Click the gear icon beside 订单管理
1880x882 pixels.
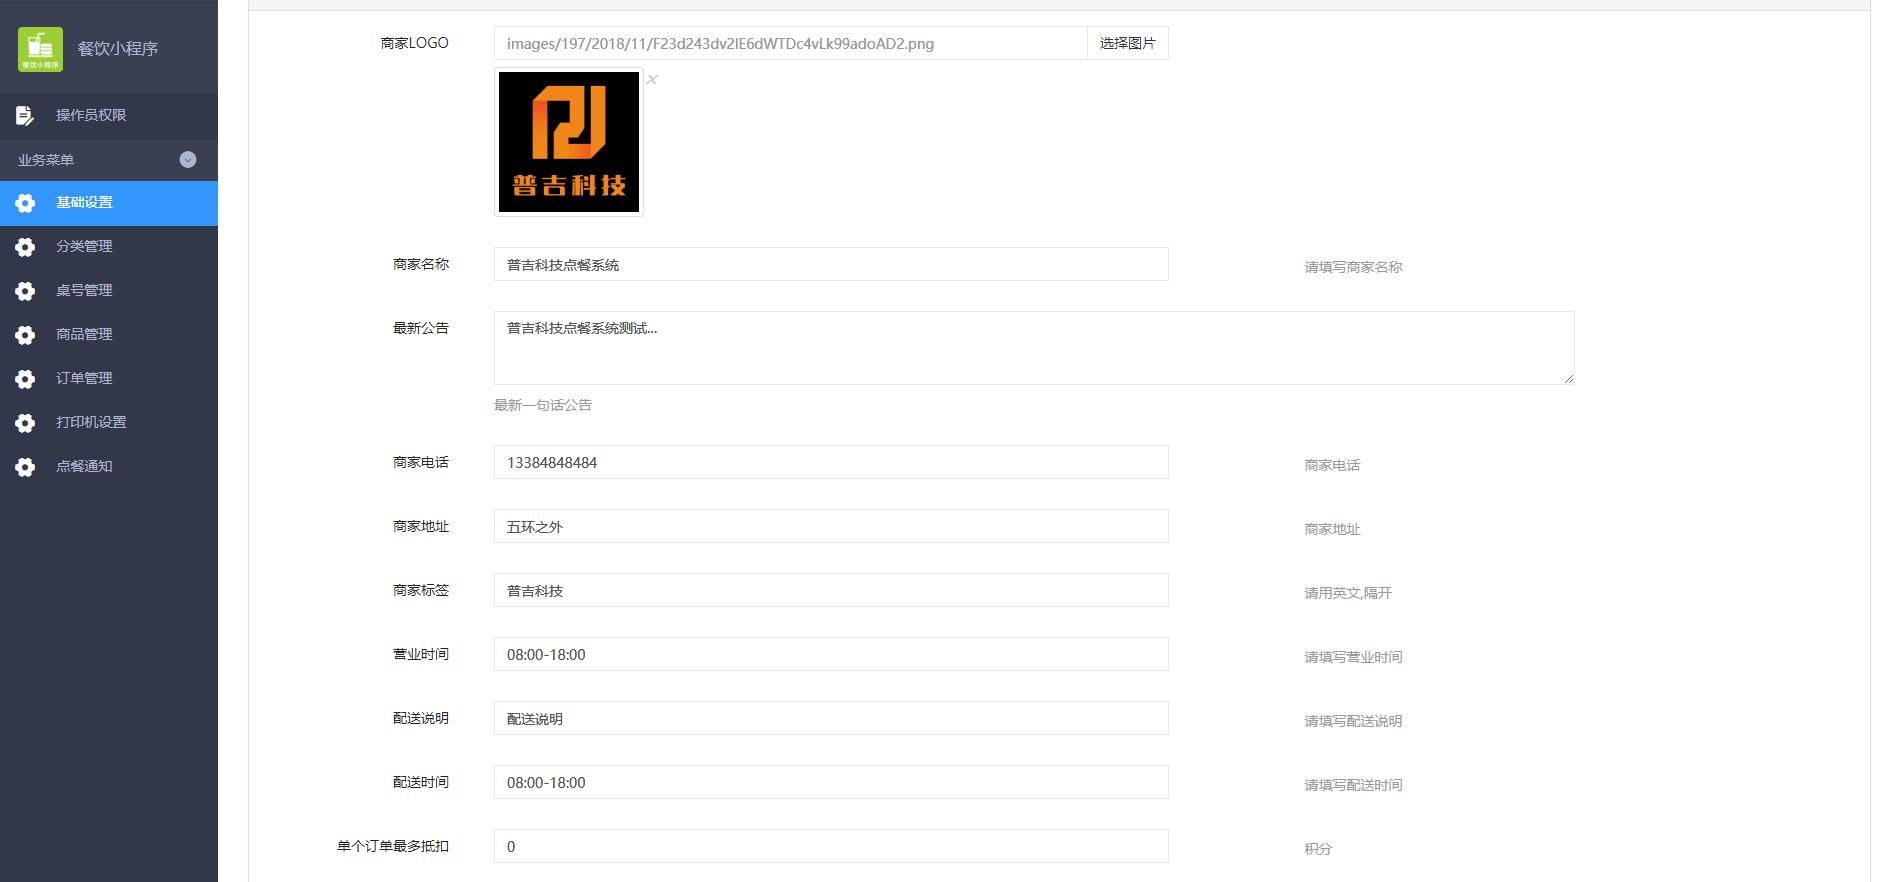click(x=25, y=379)
